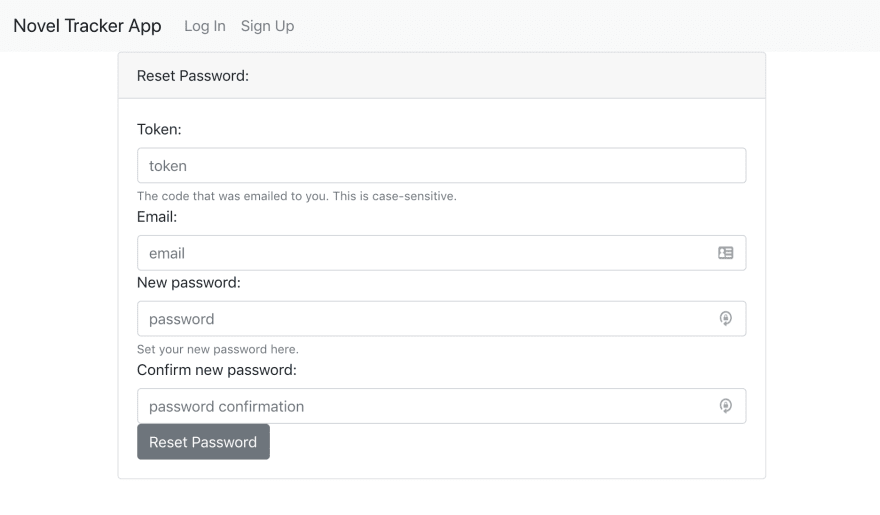The width and height of the screenshot is (880, 515).
Task: Click the password manager icon in New password field
Action: pos(725,319)
